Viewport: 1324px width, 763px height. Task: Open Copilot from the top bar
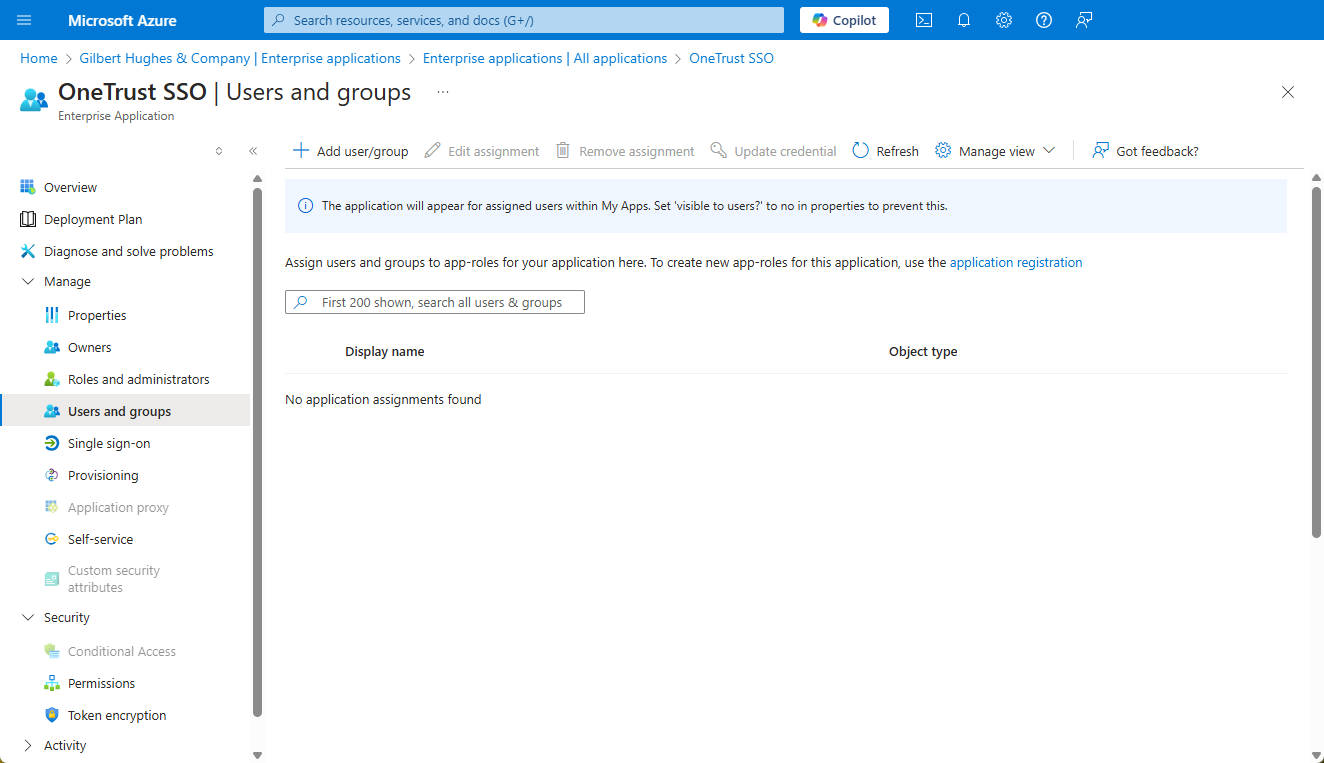(x=843, y=20)
